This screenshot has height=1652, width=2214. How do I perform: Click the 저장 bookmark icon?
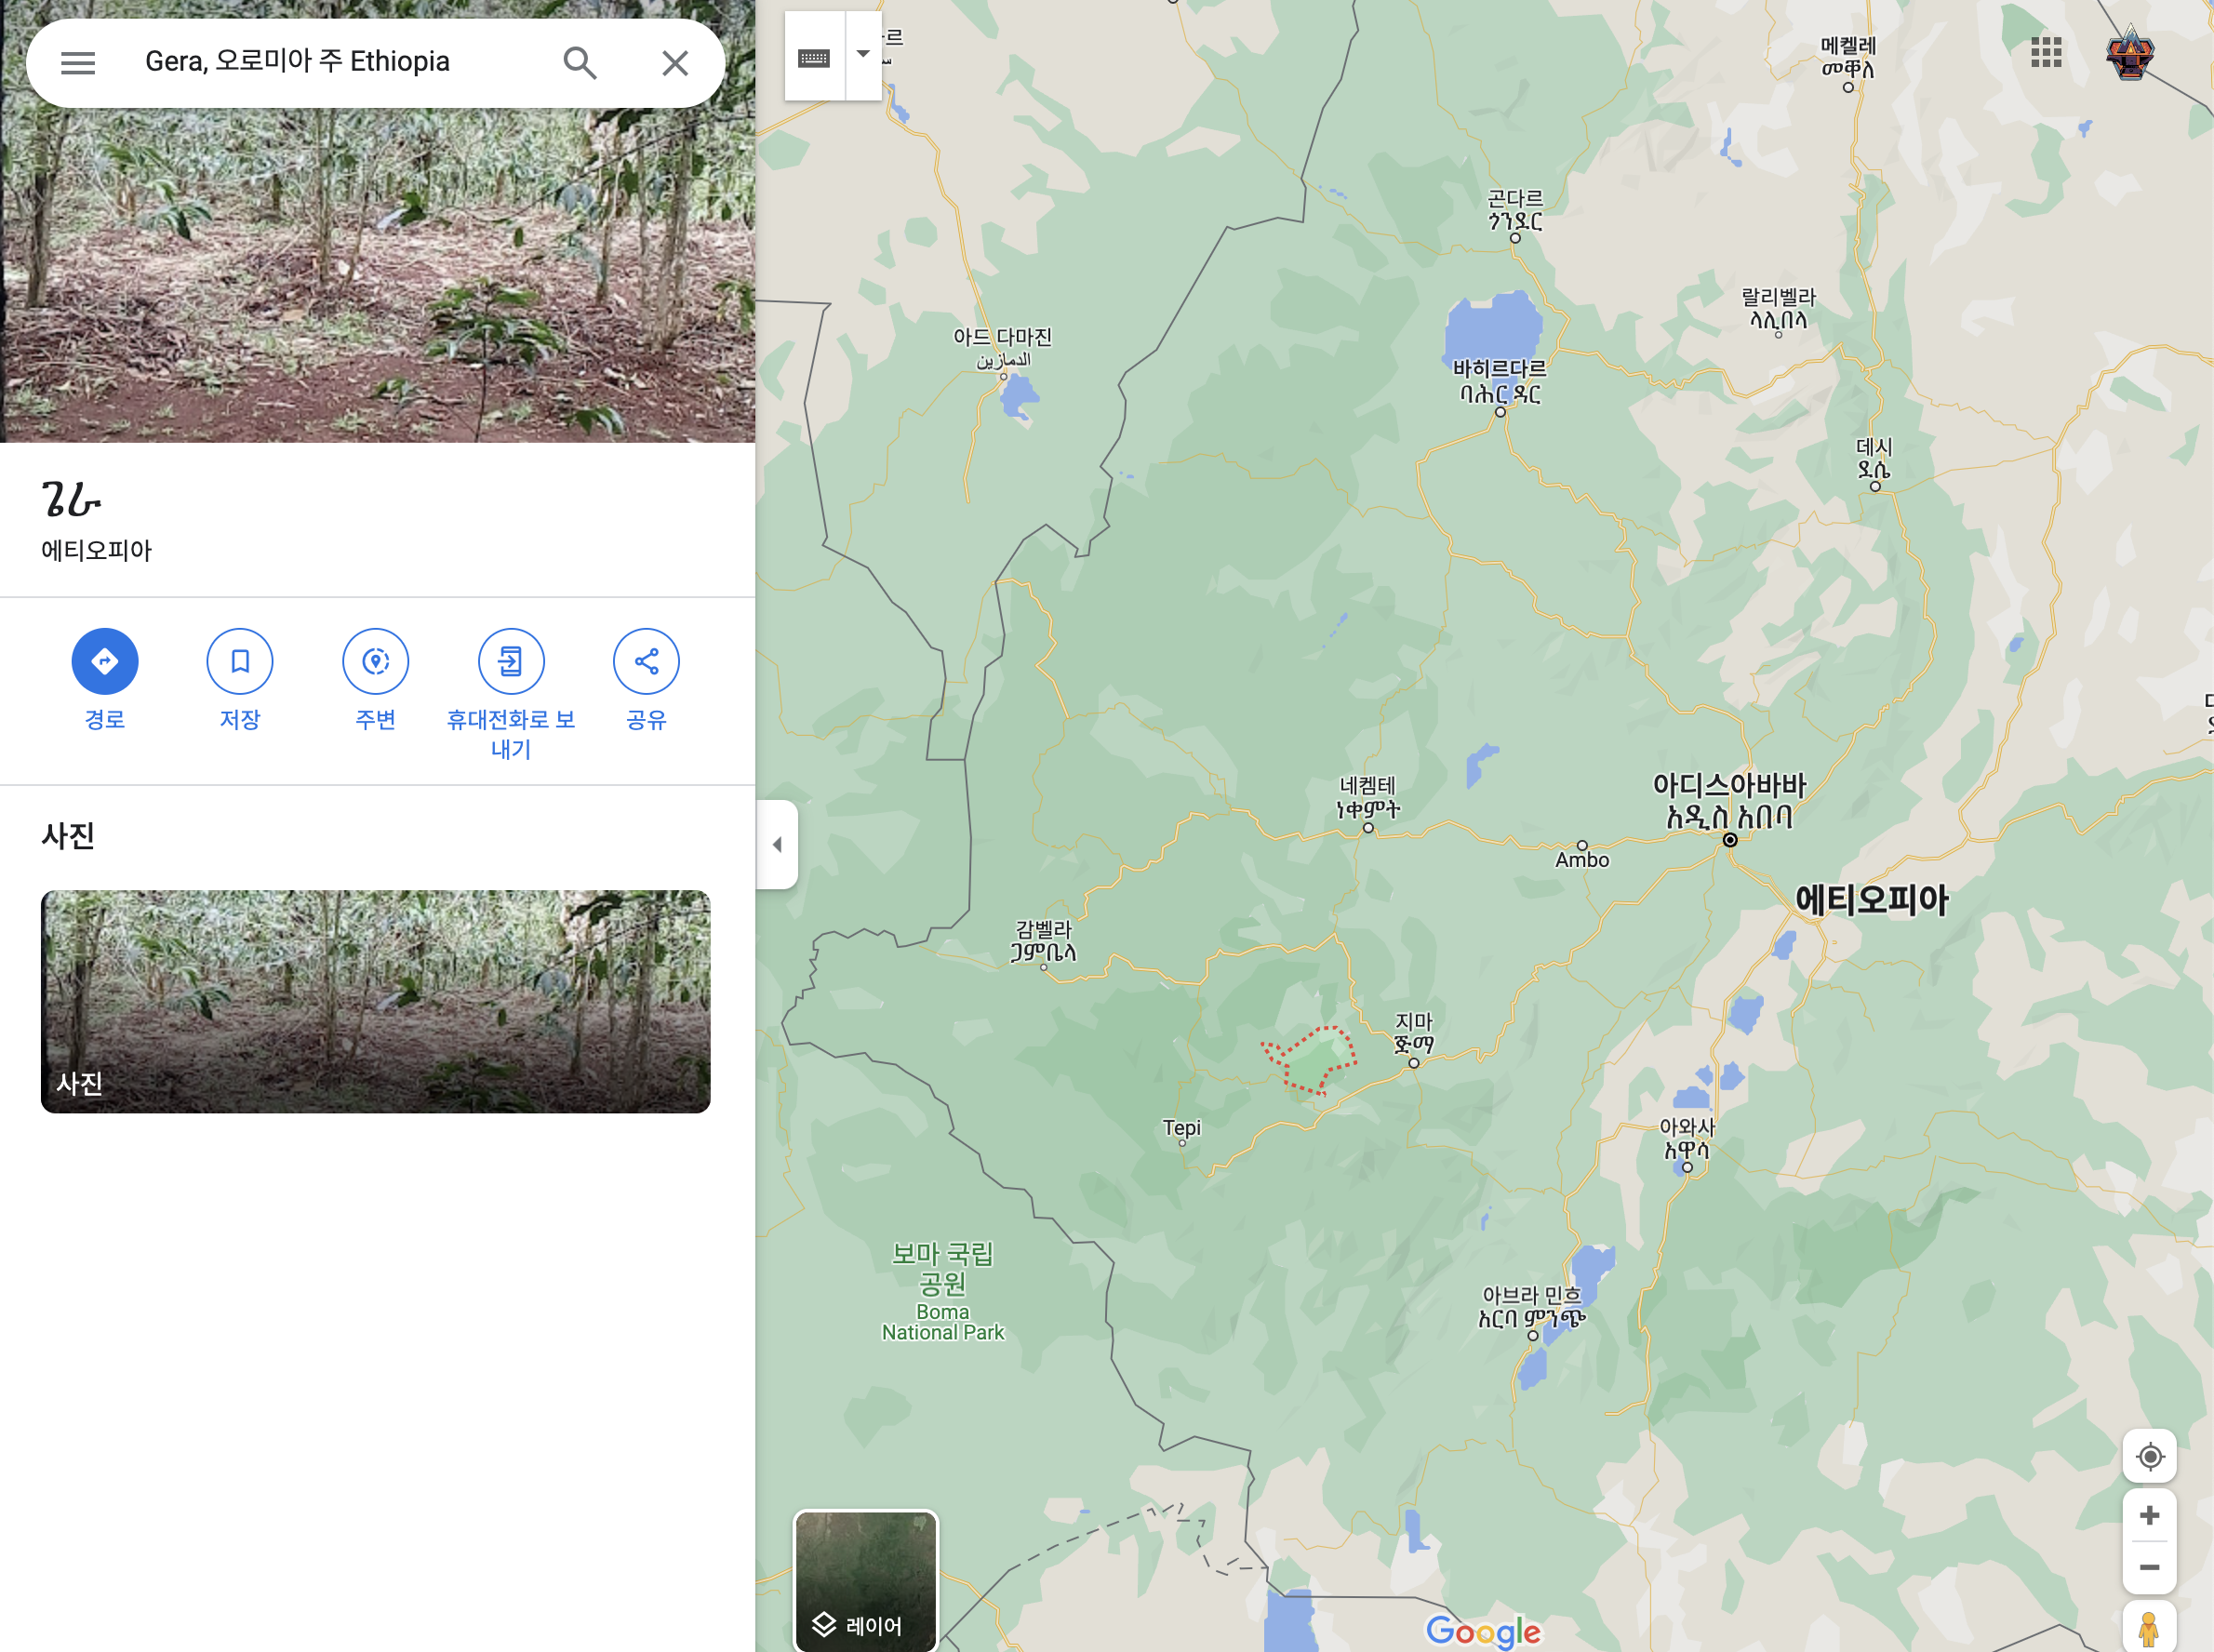coord(240,661)
